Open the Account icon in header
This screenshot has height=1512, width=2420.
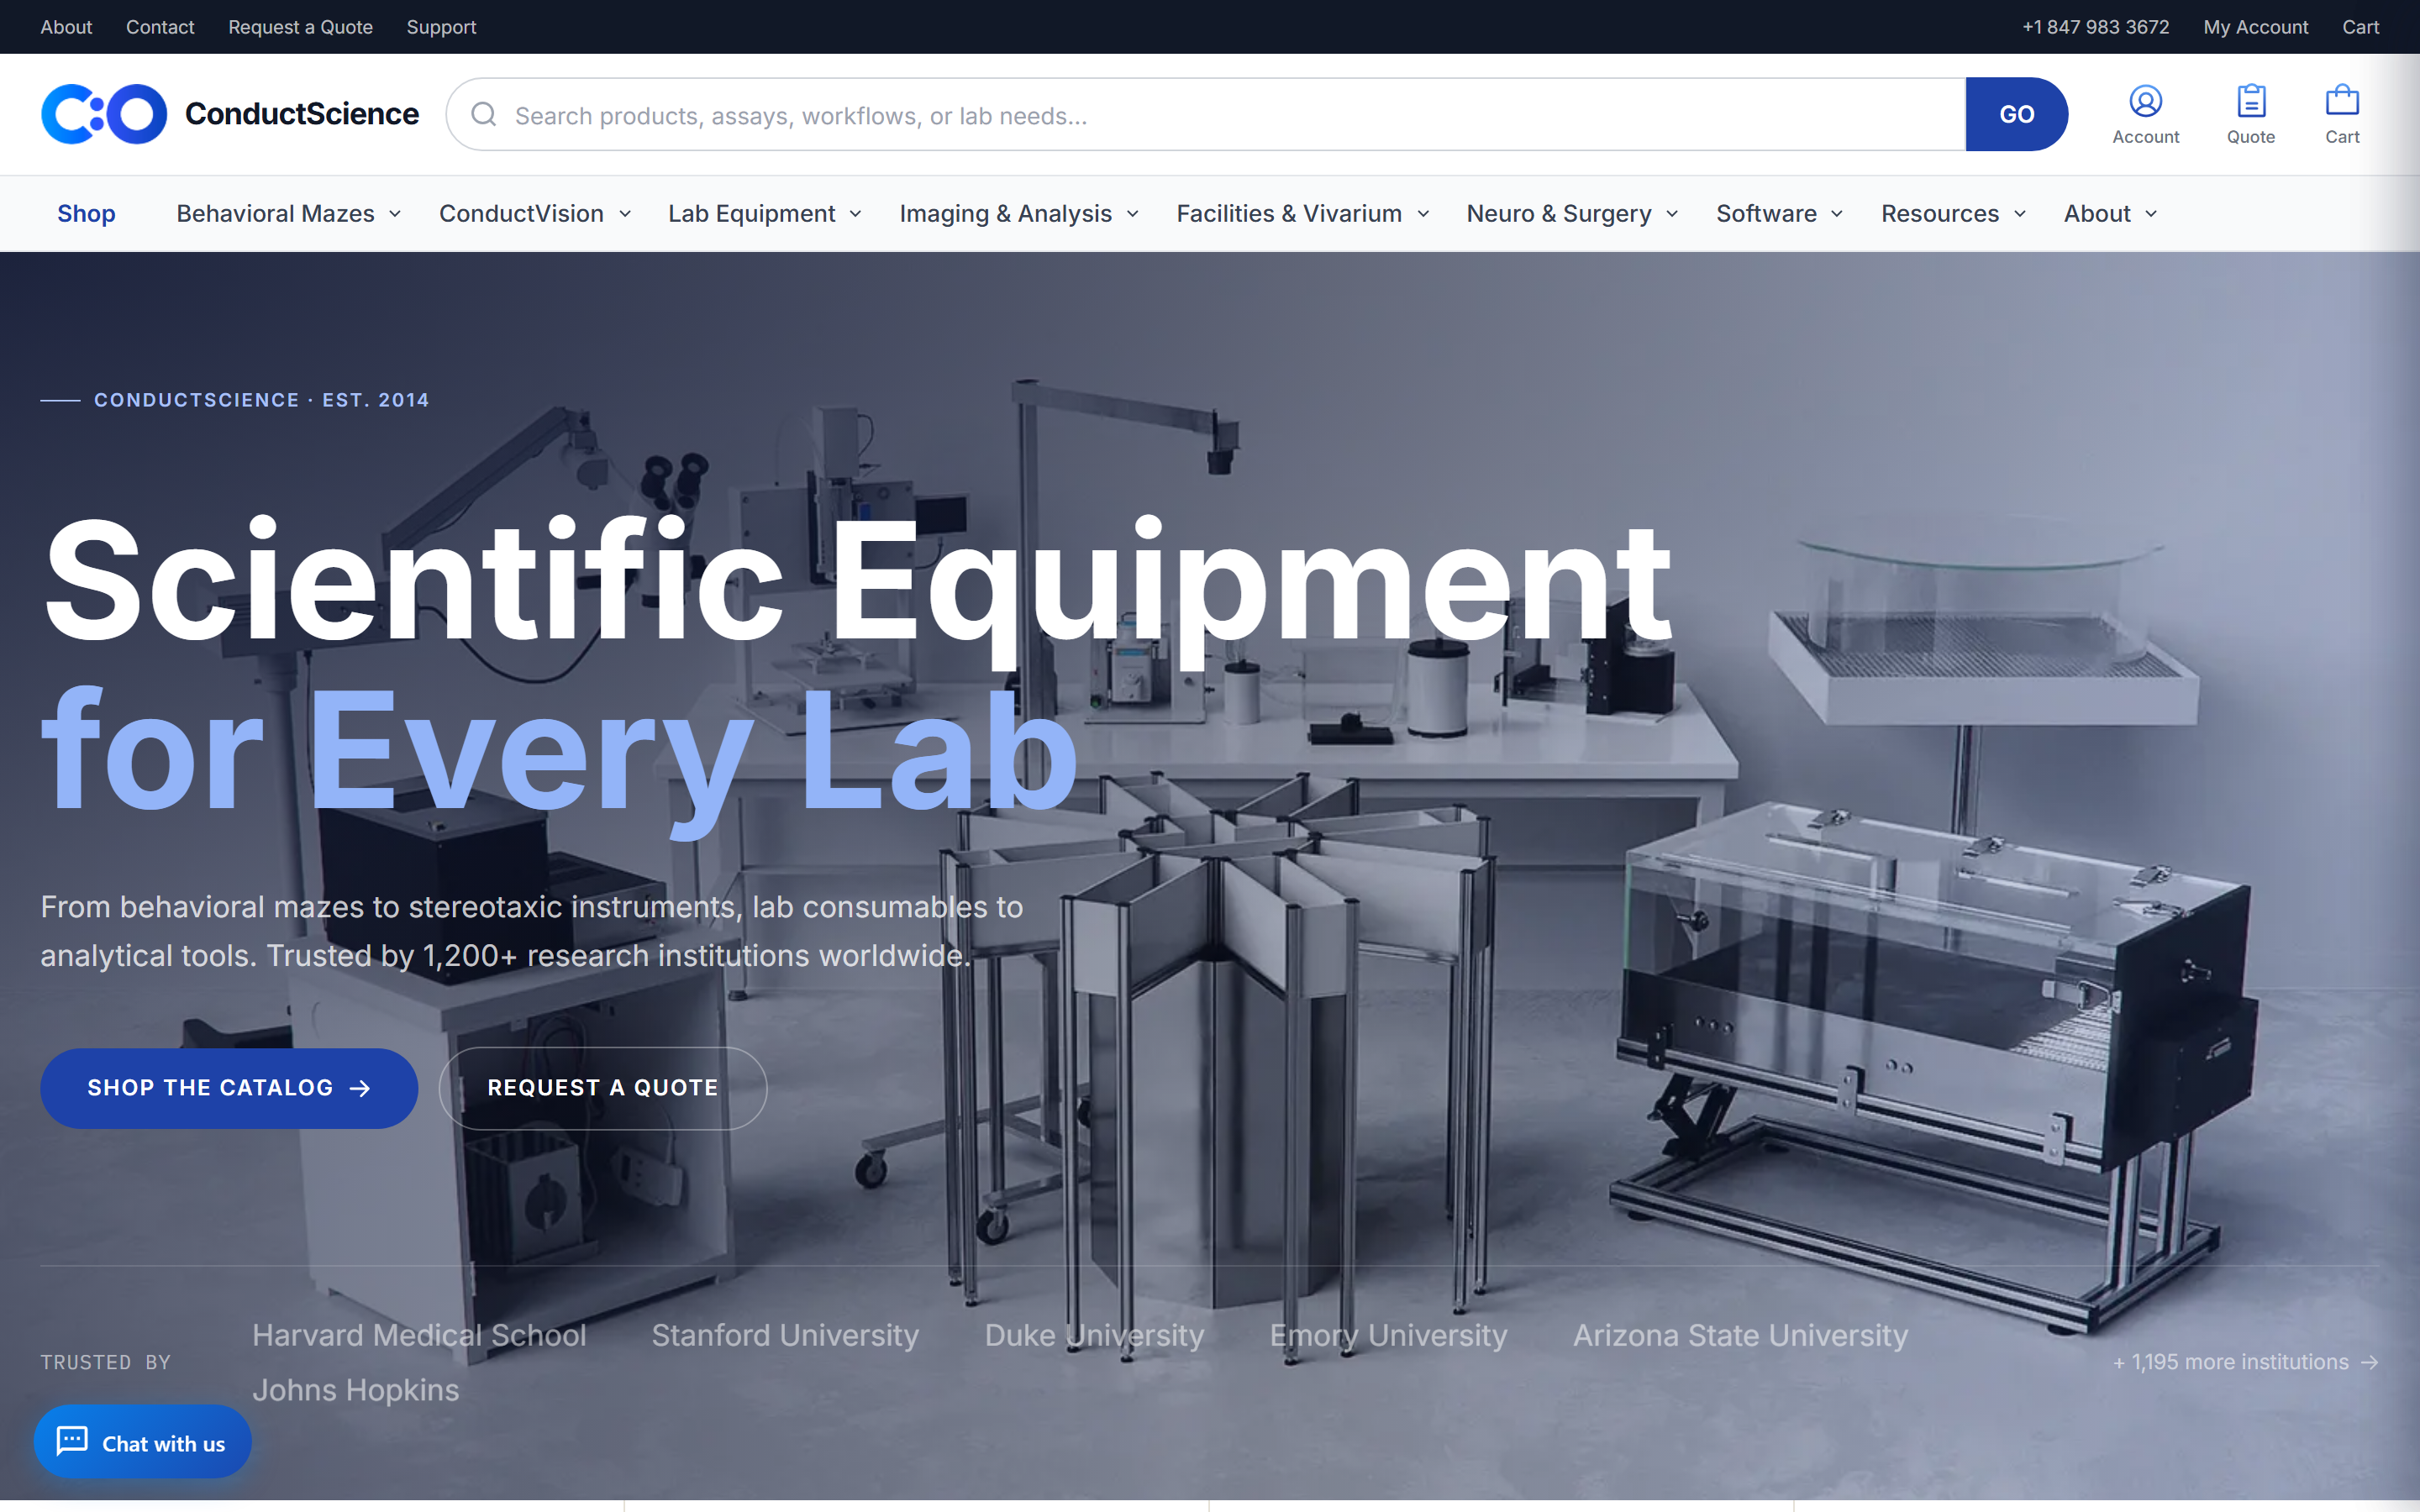2145,102
